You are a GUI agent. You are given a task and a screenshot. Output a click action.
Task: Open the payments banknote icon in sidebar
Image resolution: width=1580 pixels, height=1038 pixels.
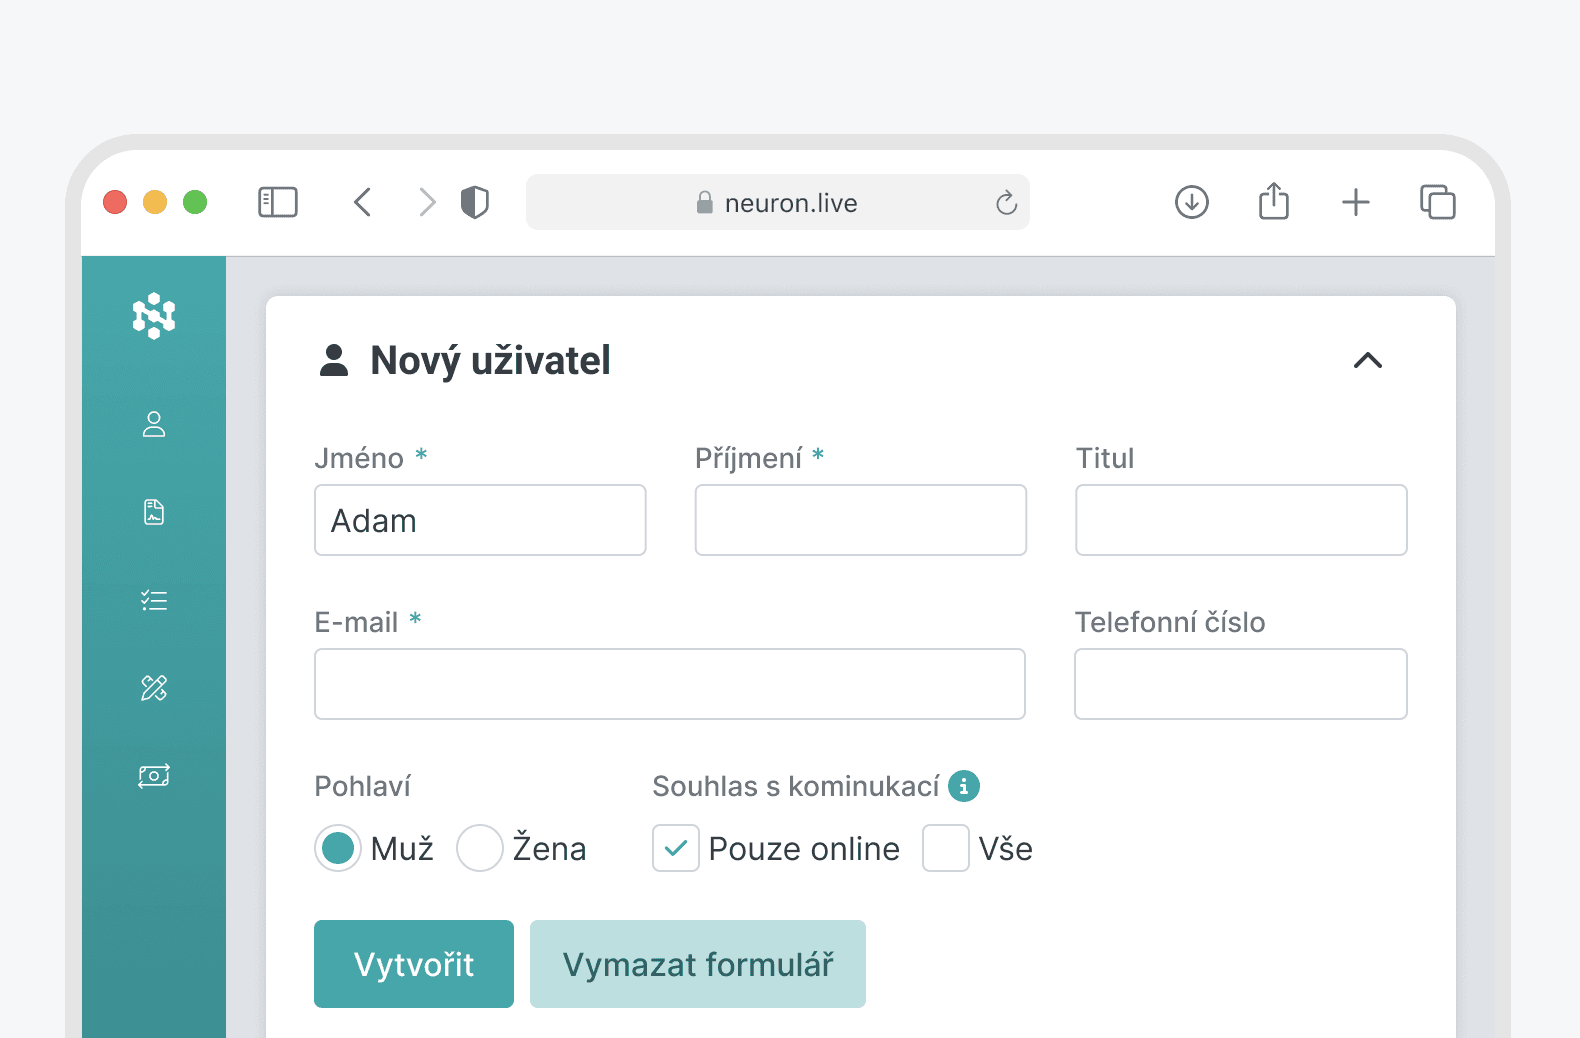coord(154,776)
